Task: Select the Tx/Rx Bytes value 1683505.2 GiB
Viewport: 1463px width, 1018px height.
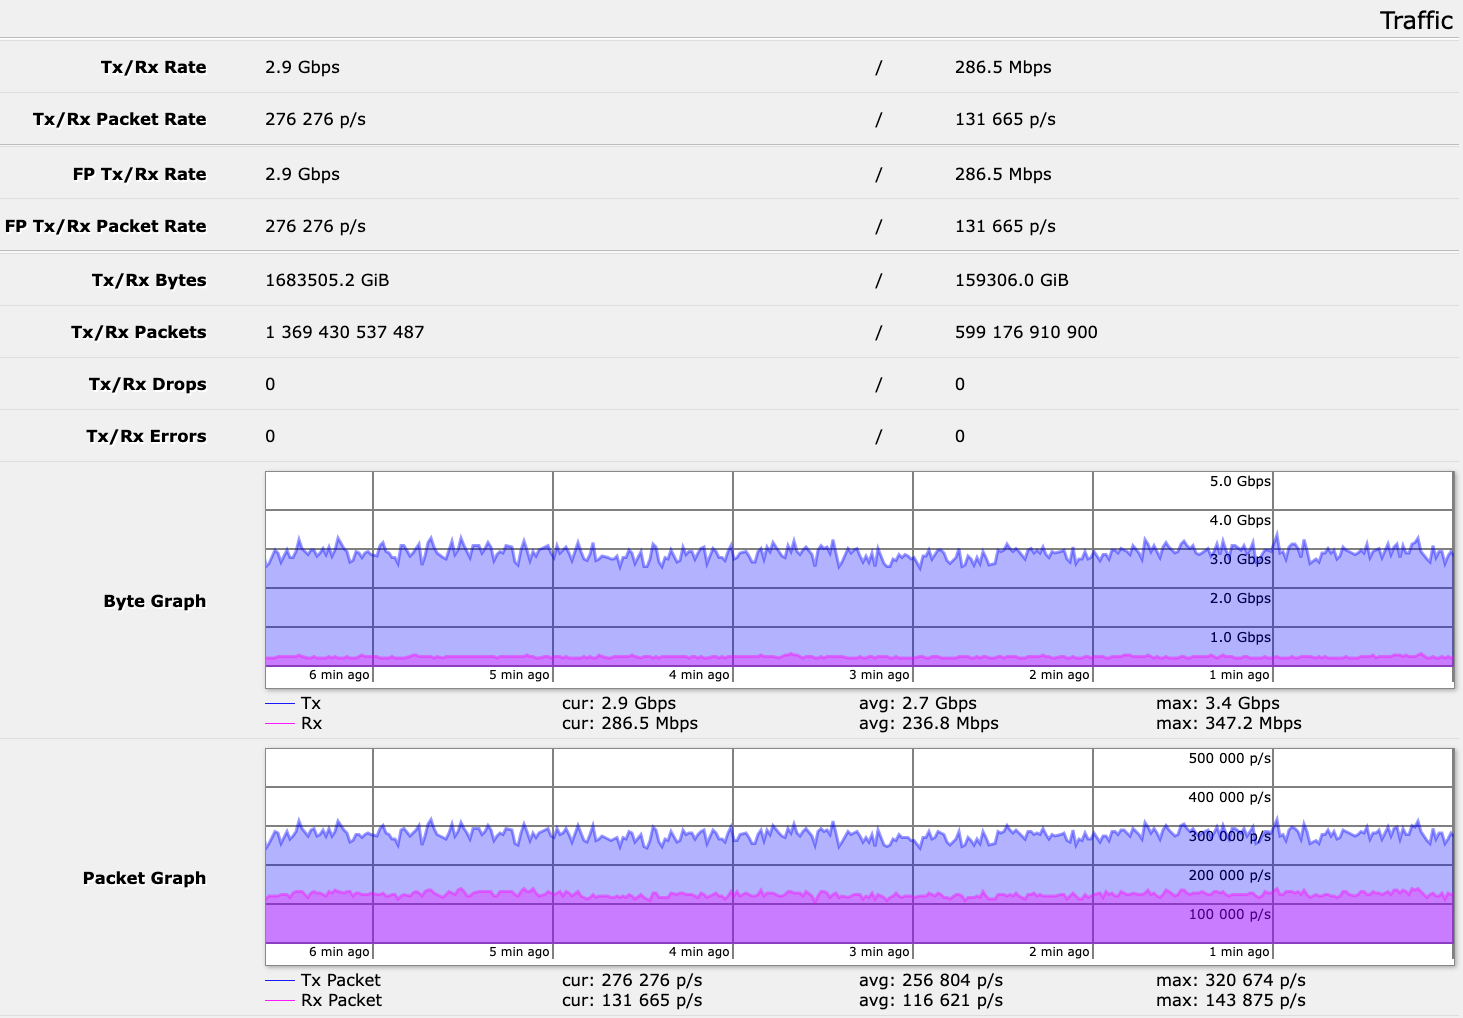Action: point(327,279)
